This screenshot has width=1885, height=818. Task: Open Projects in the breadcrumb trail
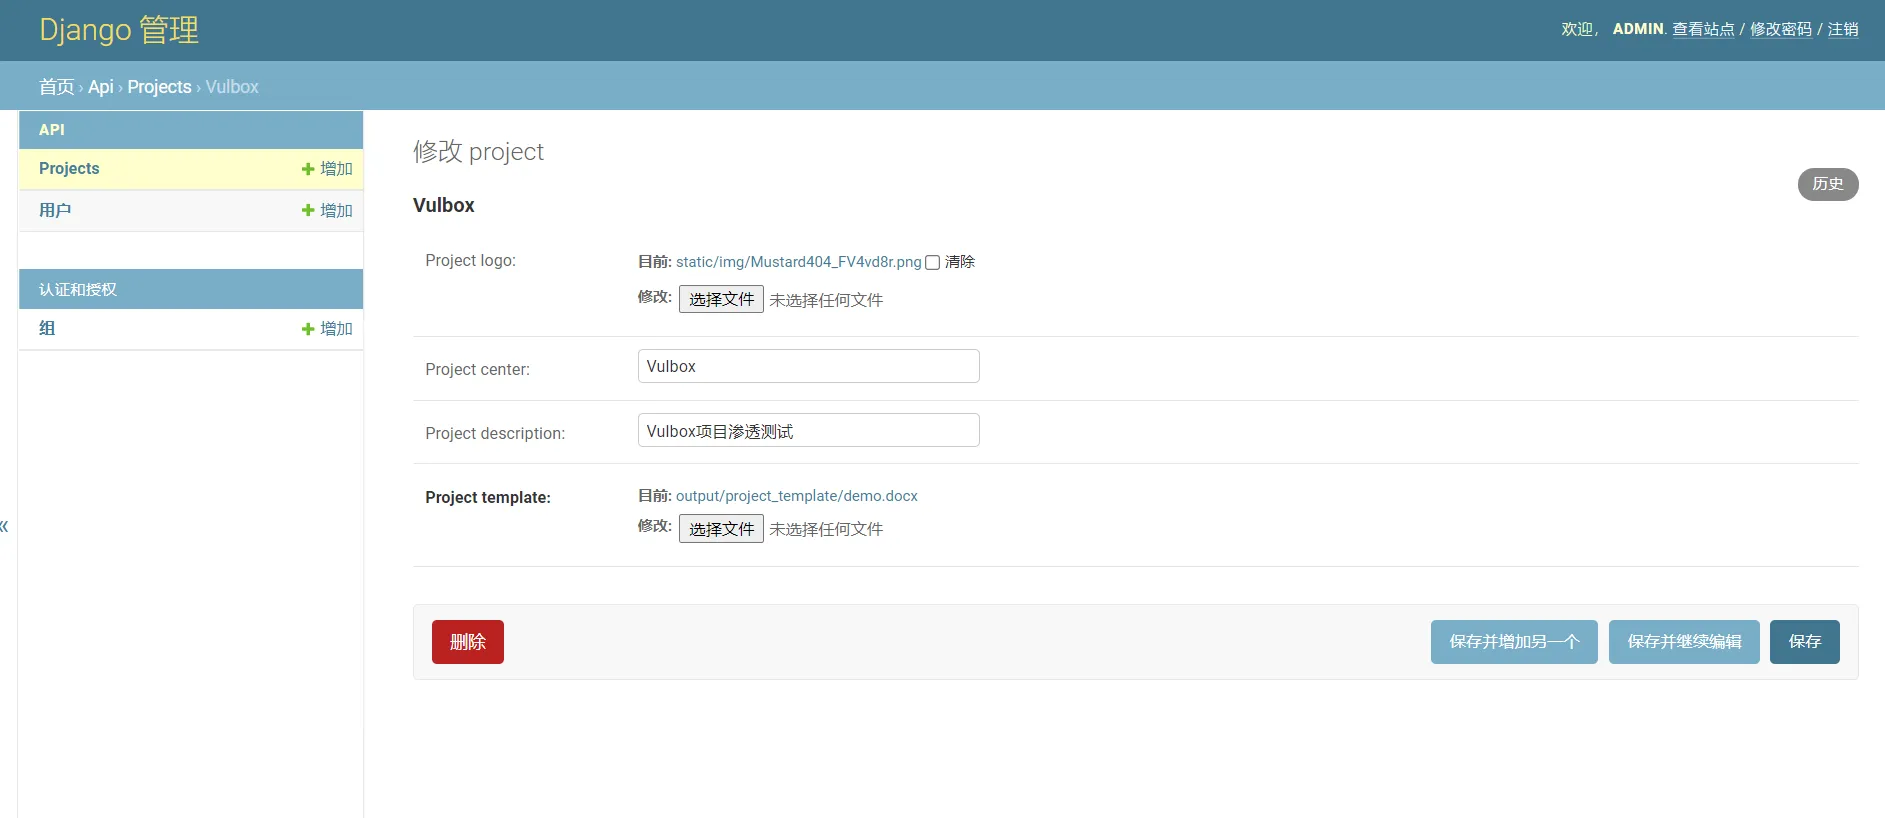click(x=159, y=87)
